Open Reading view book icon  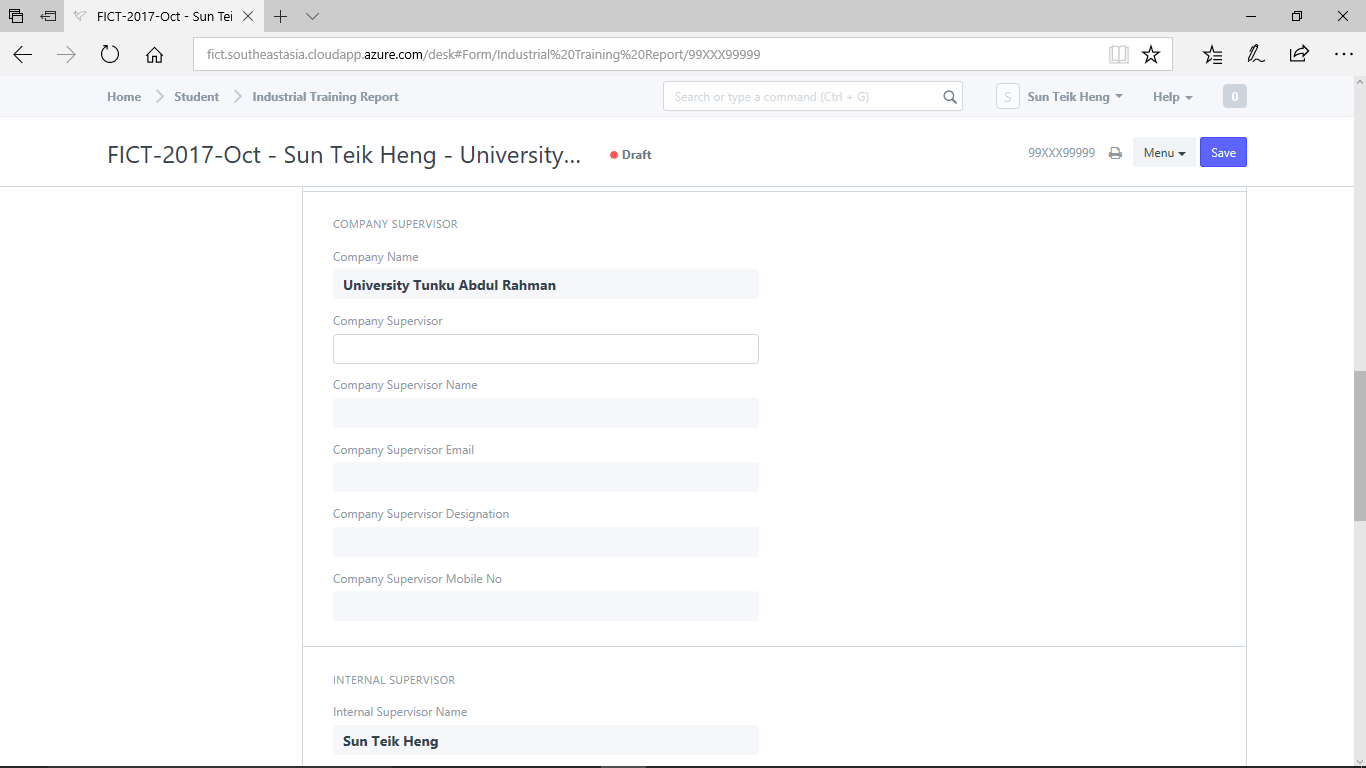click(1119, 55)
